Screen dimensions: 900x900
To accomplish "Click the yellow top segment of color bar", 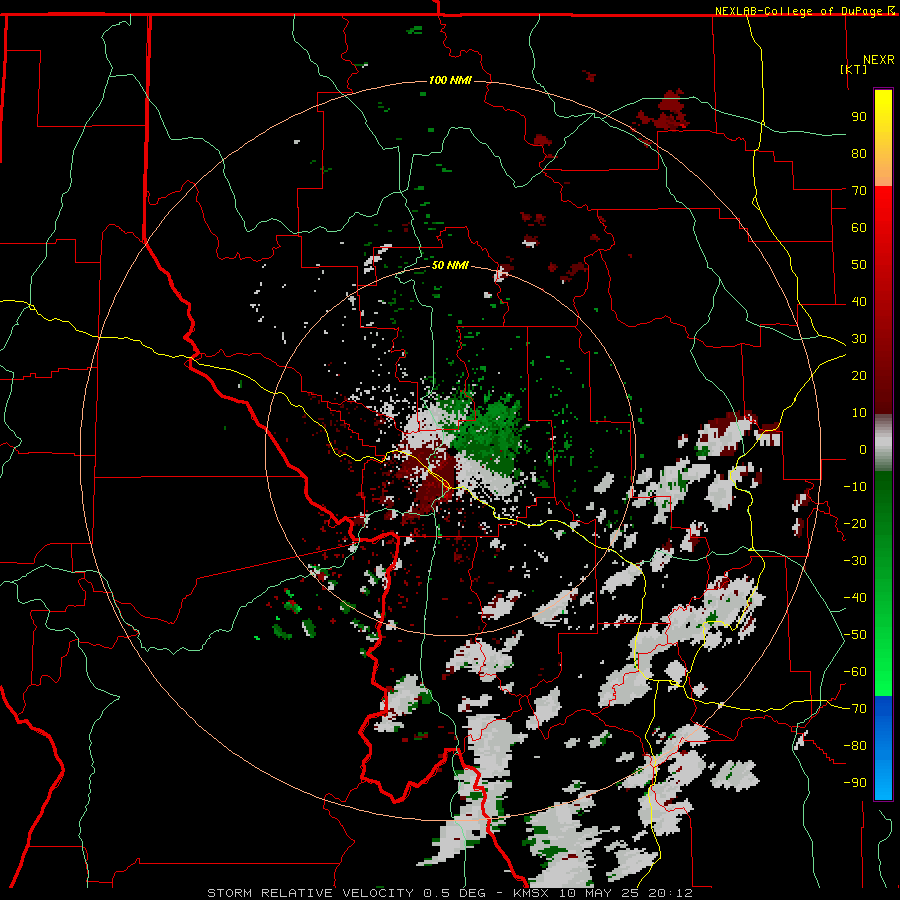I will tap(883, 138).
